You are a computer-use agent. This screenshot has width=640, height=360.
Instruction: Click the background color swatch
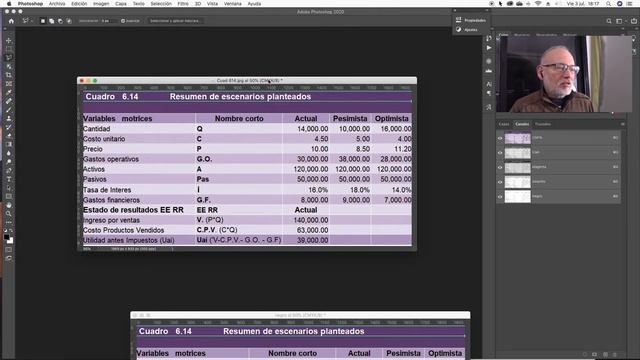[x=11, y=241]
